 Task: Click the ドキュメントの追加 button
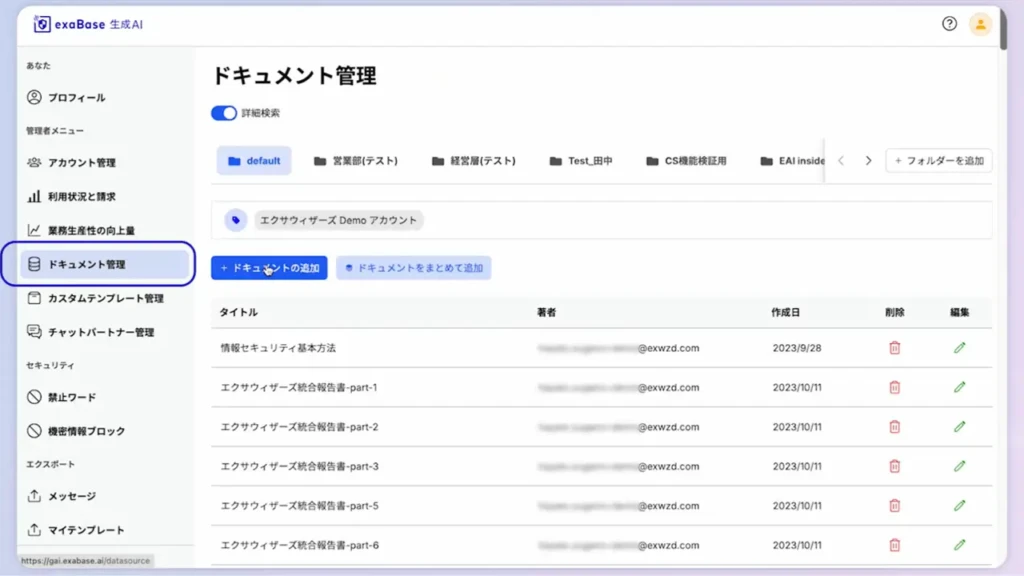(x=269, y=267)
